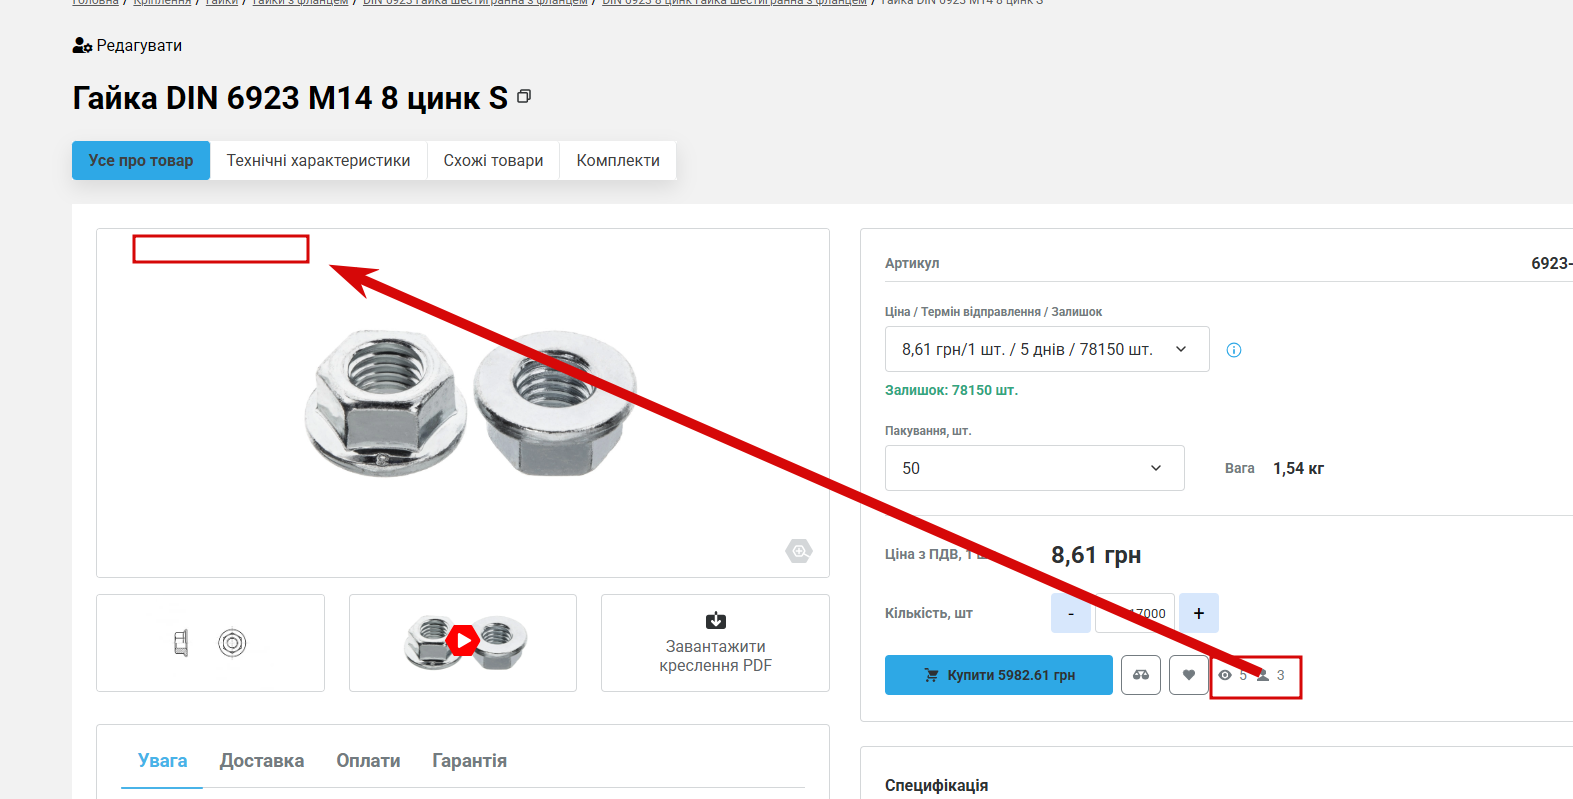Decrease quantity with the minus button

[1071, 613]
